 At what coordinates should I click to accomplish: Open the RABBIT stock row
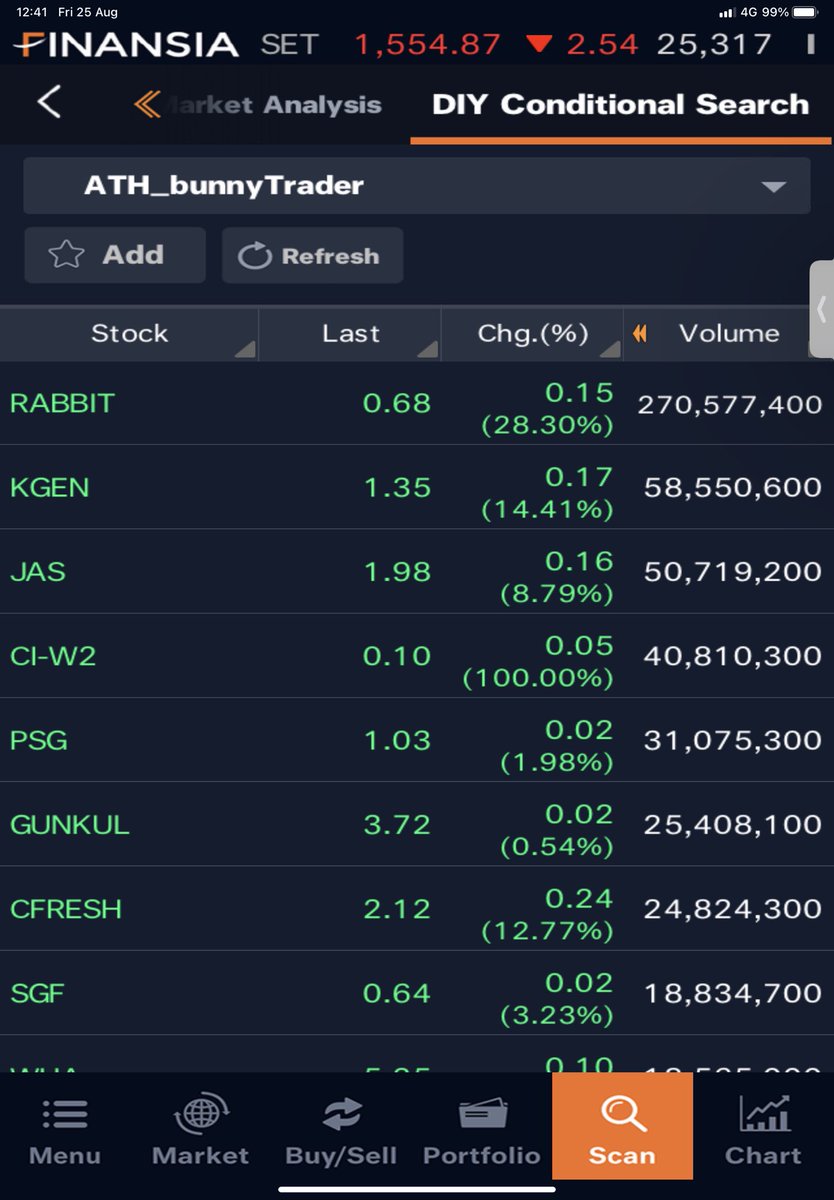click(x=417, y=403)
